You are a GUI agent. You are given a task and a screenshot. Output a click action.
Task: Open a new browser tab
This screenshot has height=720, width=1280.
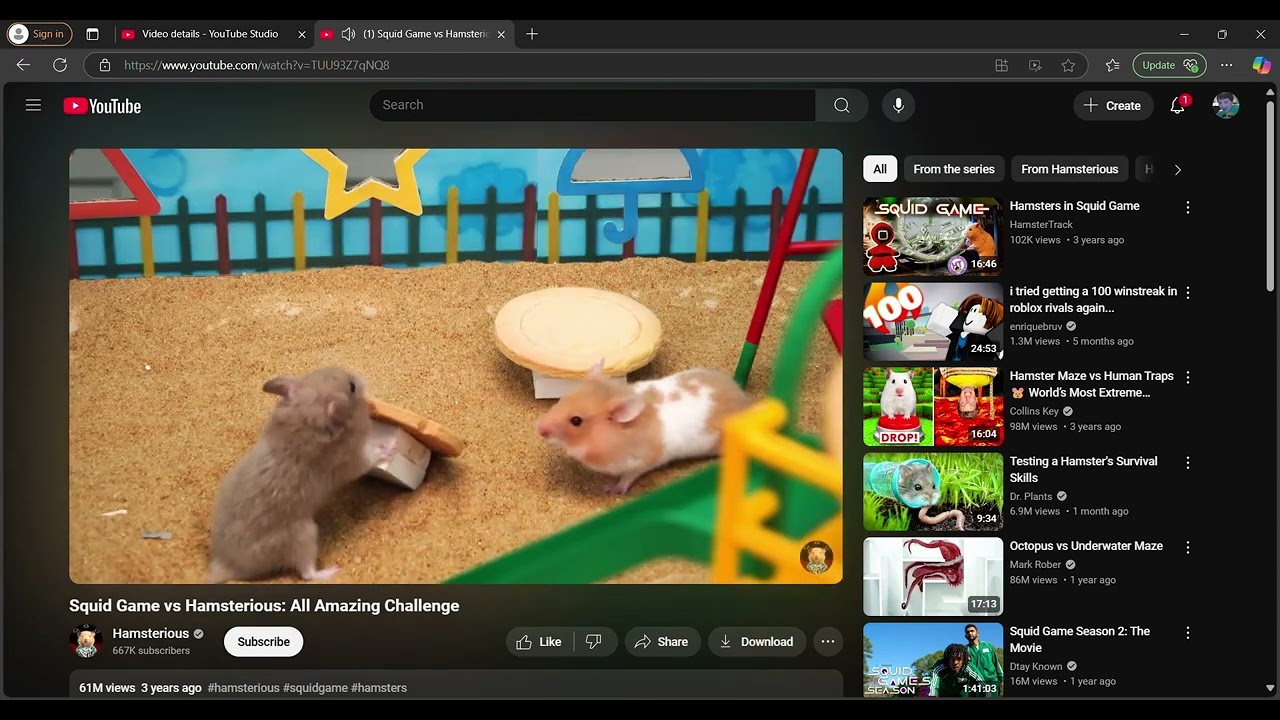532,34
